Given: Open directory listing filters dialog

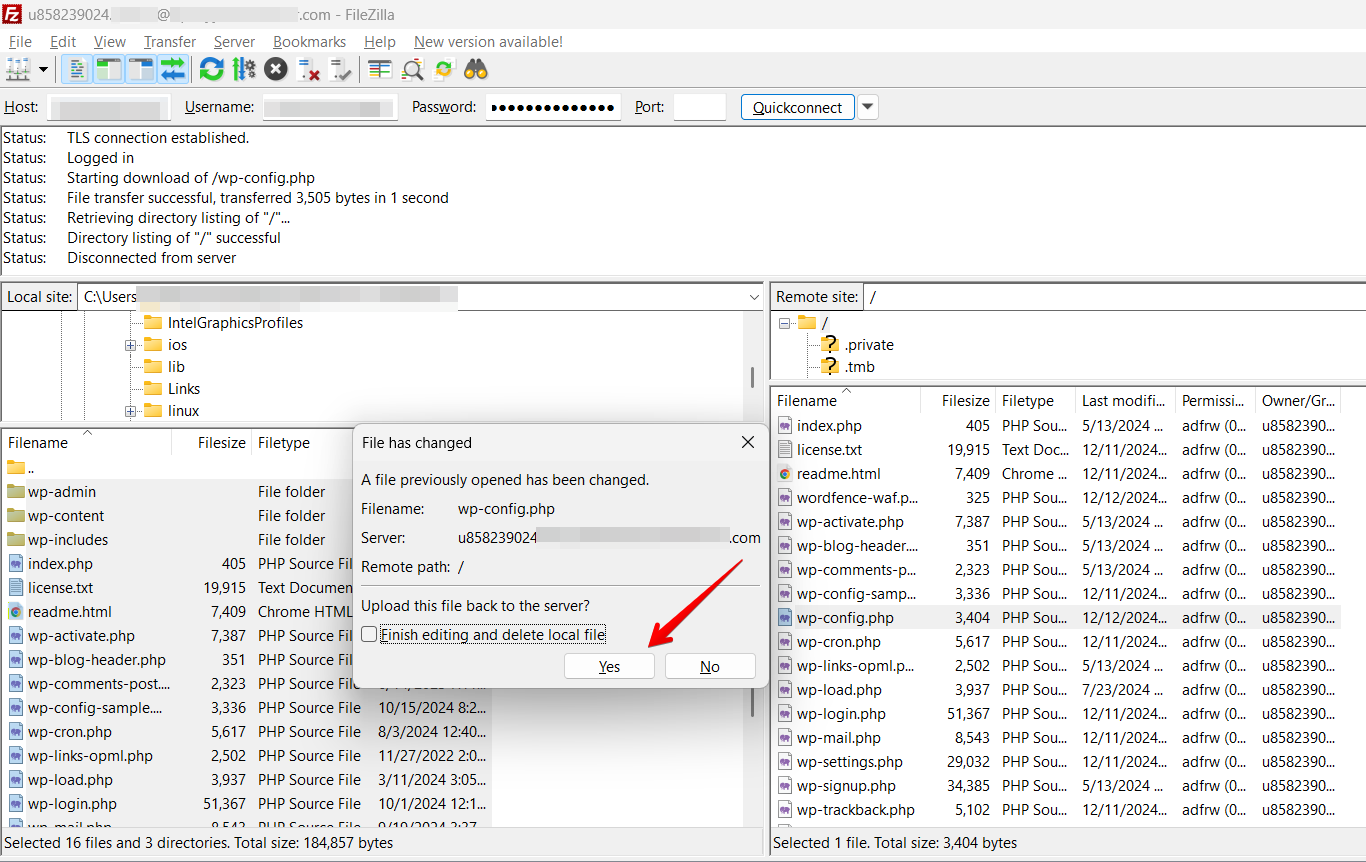Looking at the screenshot, I should click(379, 70).
